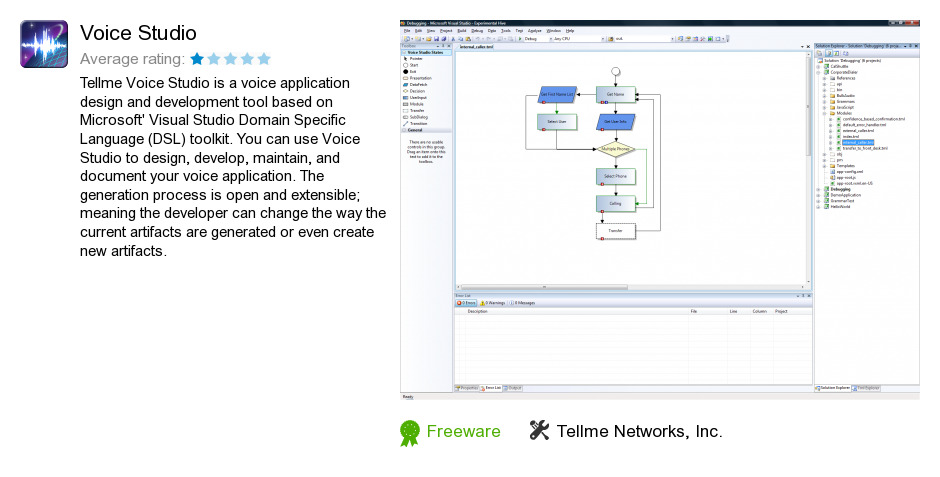Open the Build menu
The image size is (940, 477).
point(462,31)
